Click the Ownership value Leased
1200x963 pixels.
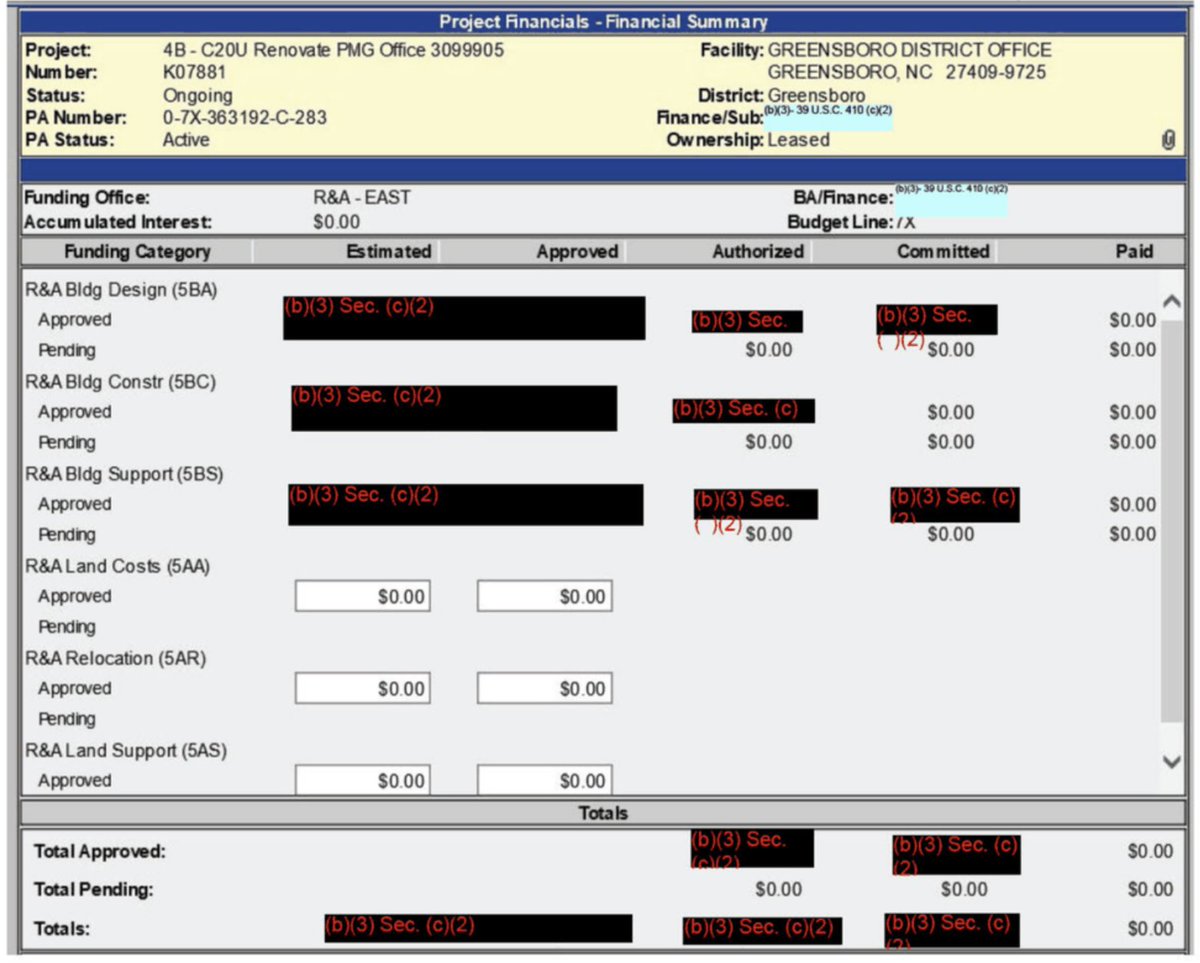click(x=798, y=140)
